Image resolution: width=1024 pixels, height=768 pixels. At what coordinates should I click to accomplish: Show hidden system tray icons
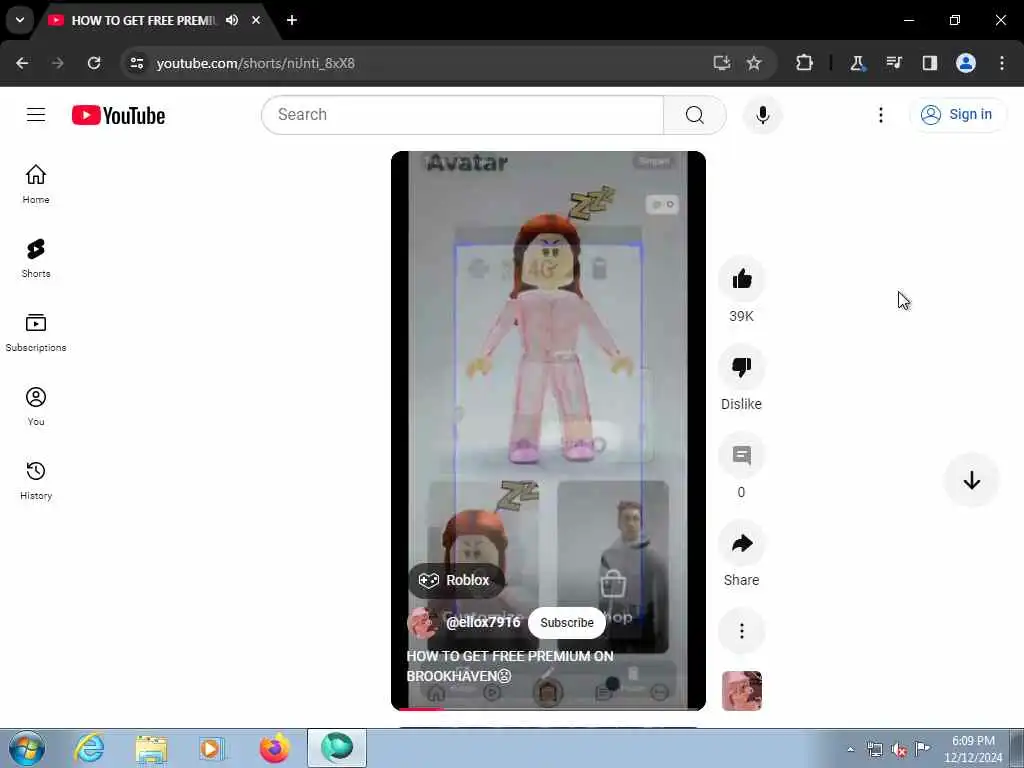click(x=850, y=749)
